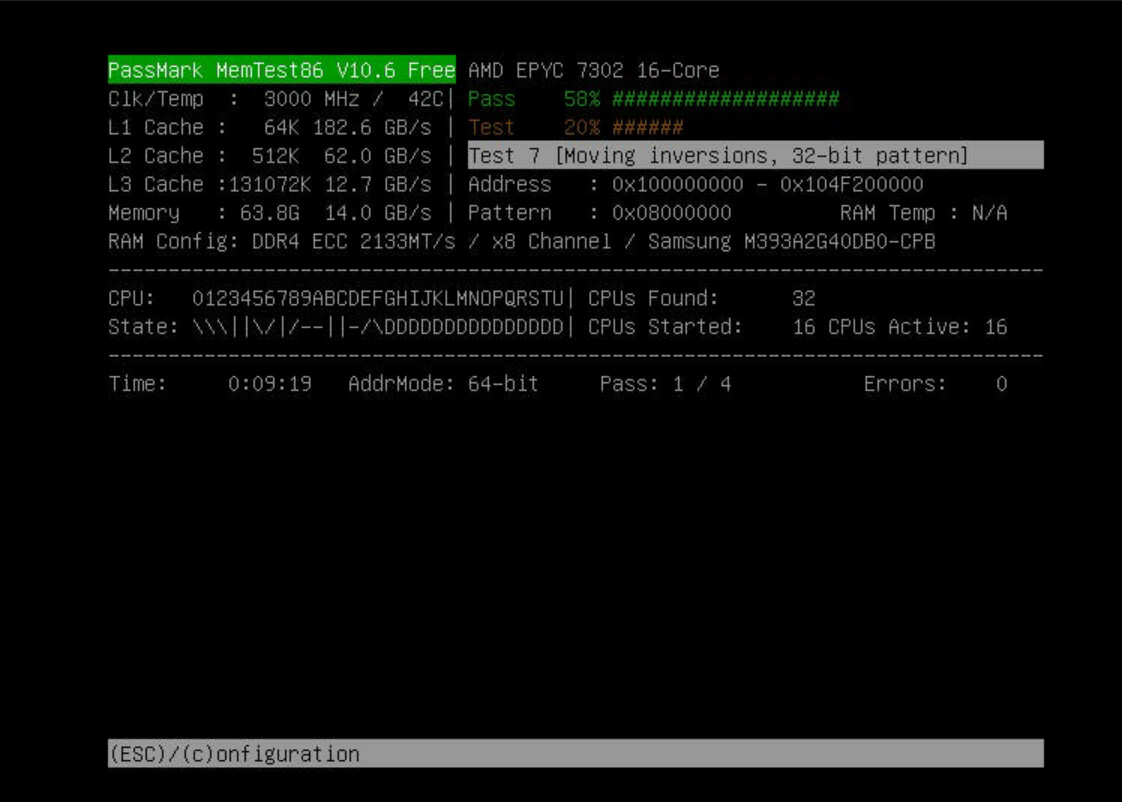Click the (ESC)/(c)onfiguration bar at bottom

point(575,754)
